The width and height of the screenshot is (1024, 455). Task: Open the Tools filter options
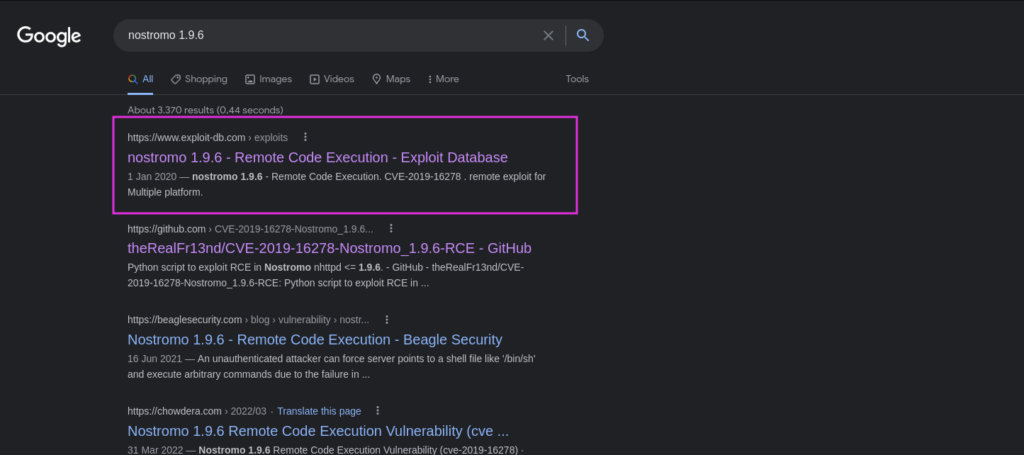click(577, 79)
